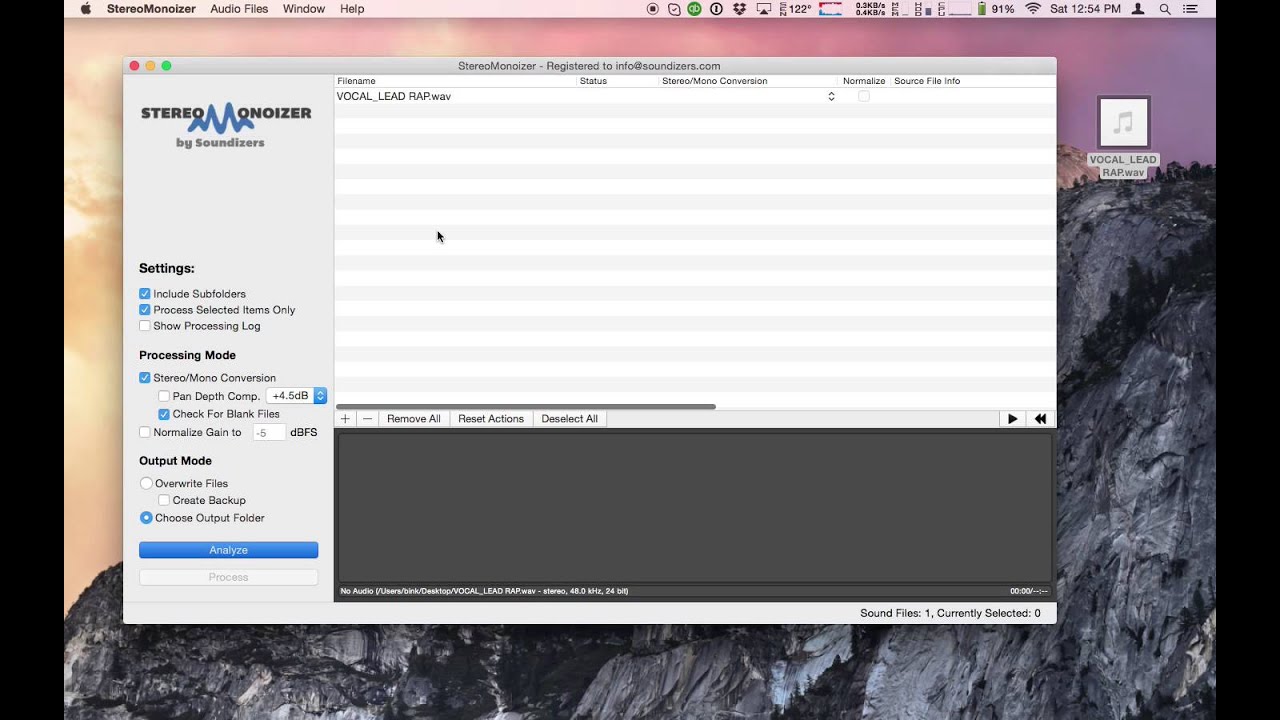Click the Stereo/Mono Conversion column header
This screenshot has height=720, width=1280.
(749, 81)
